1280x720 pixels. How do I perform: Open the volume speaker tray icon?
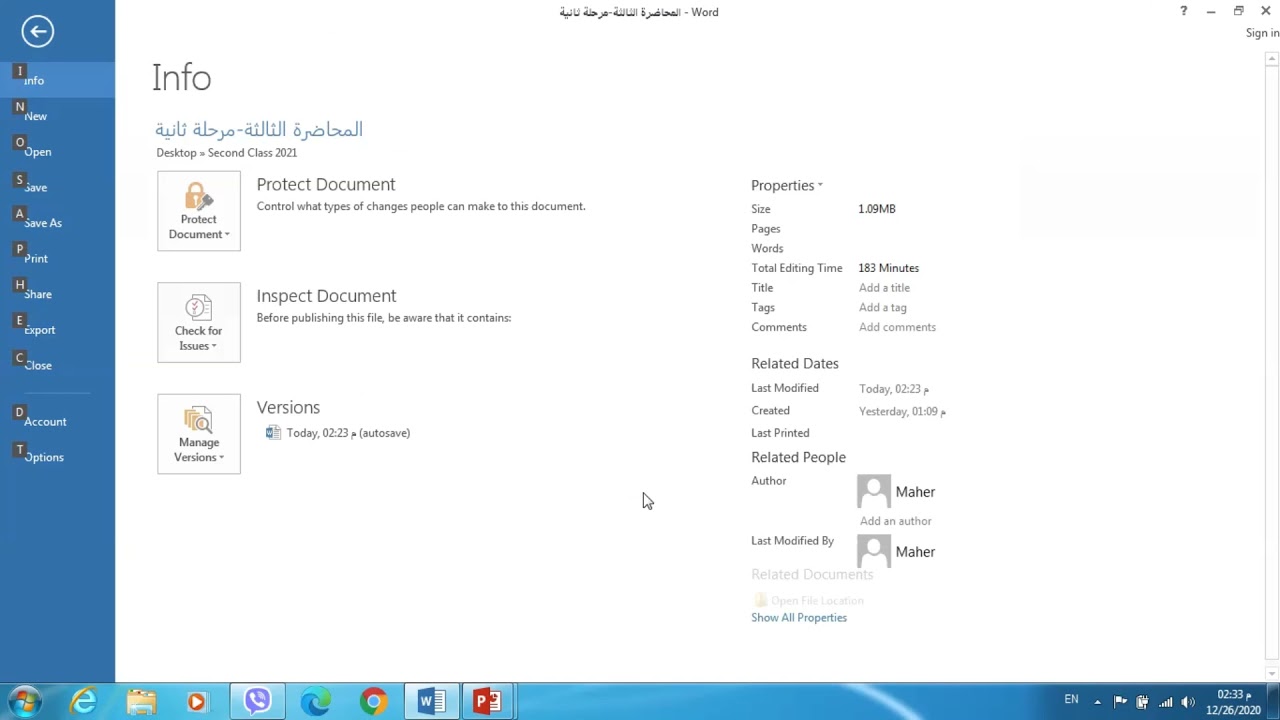(1188, 702)
